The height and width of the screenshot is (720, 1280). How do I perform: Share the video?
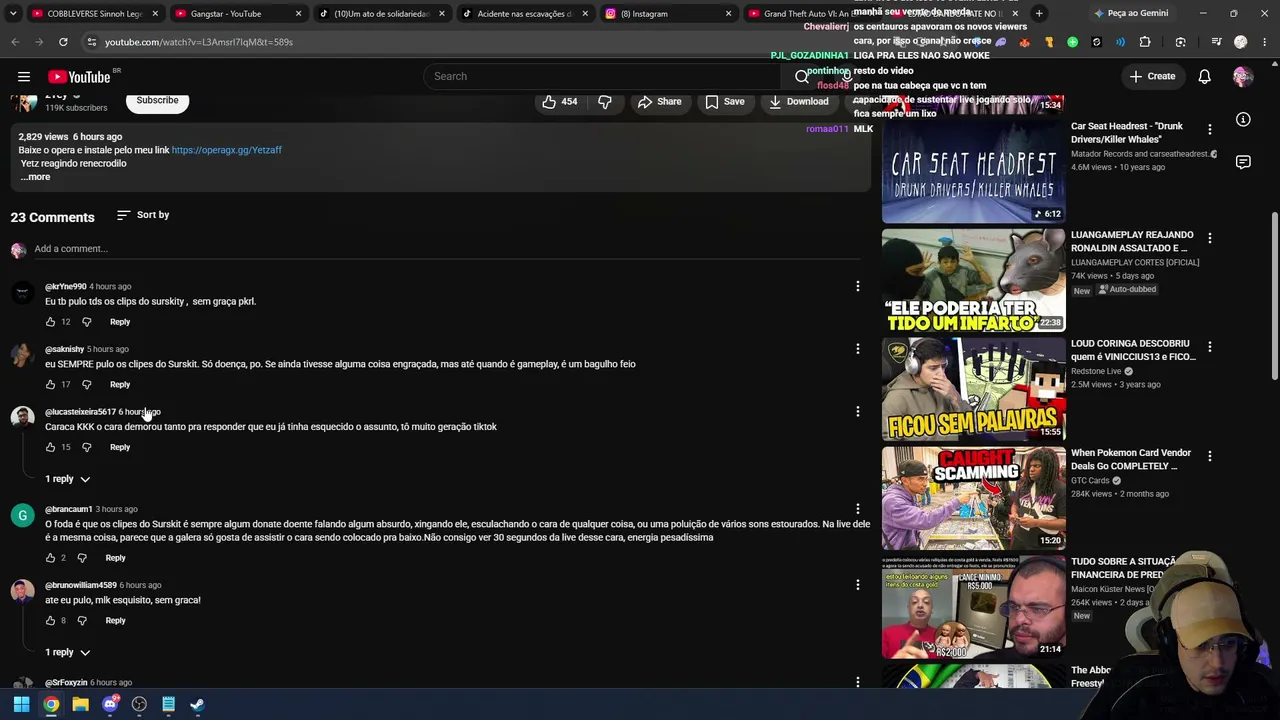[x=659, y=102]
